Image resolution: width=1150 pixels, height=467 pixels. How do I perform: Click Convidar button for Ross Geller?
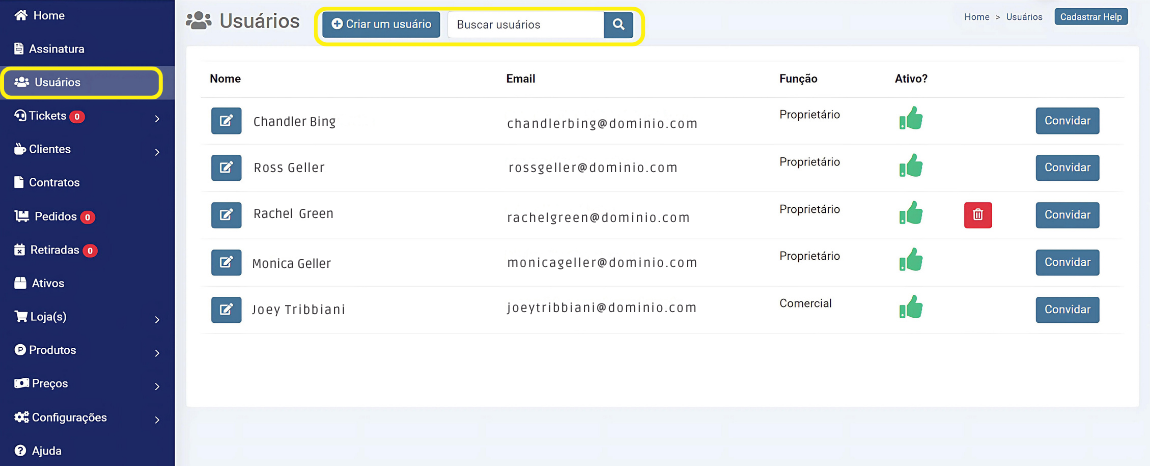pyautogui.click(x=1067, y=168)
